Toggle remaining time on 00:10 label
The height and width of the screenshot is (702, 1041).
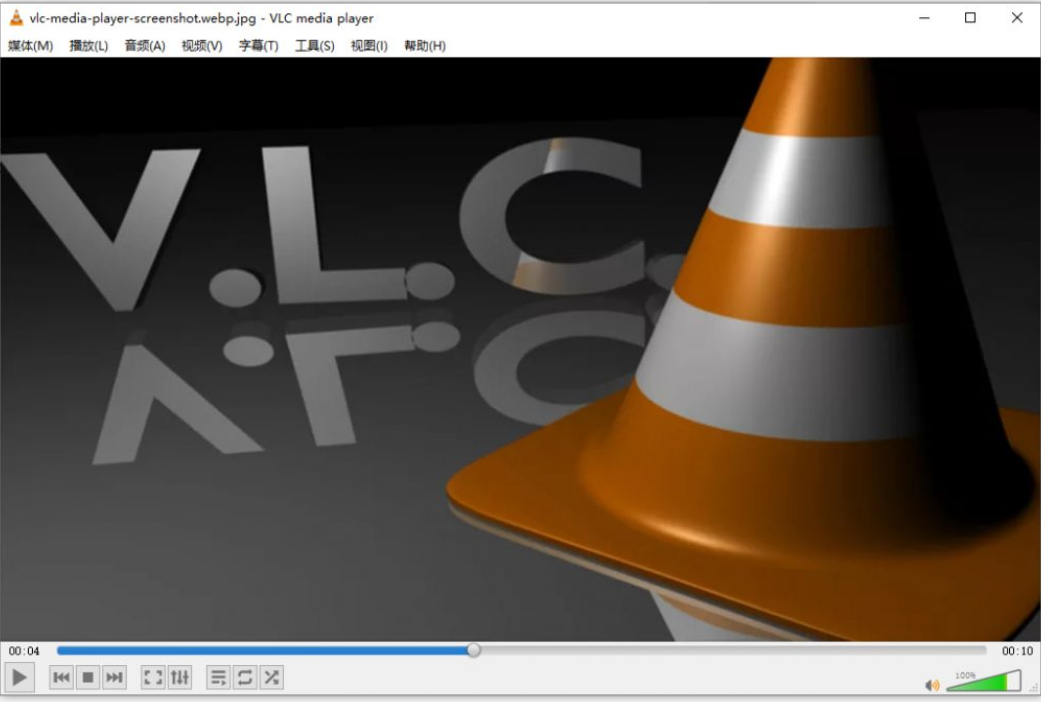point(1017,651)
